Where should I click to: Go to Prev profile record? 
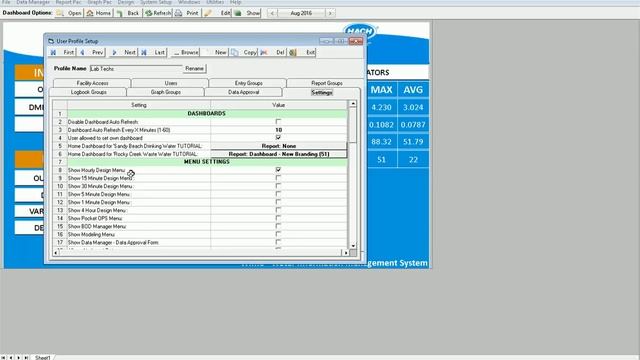[92, 52]
